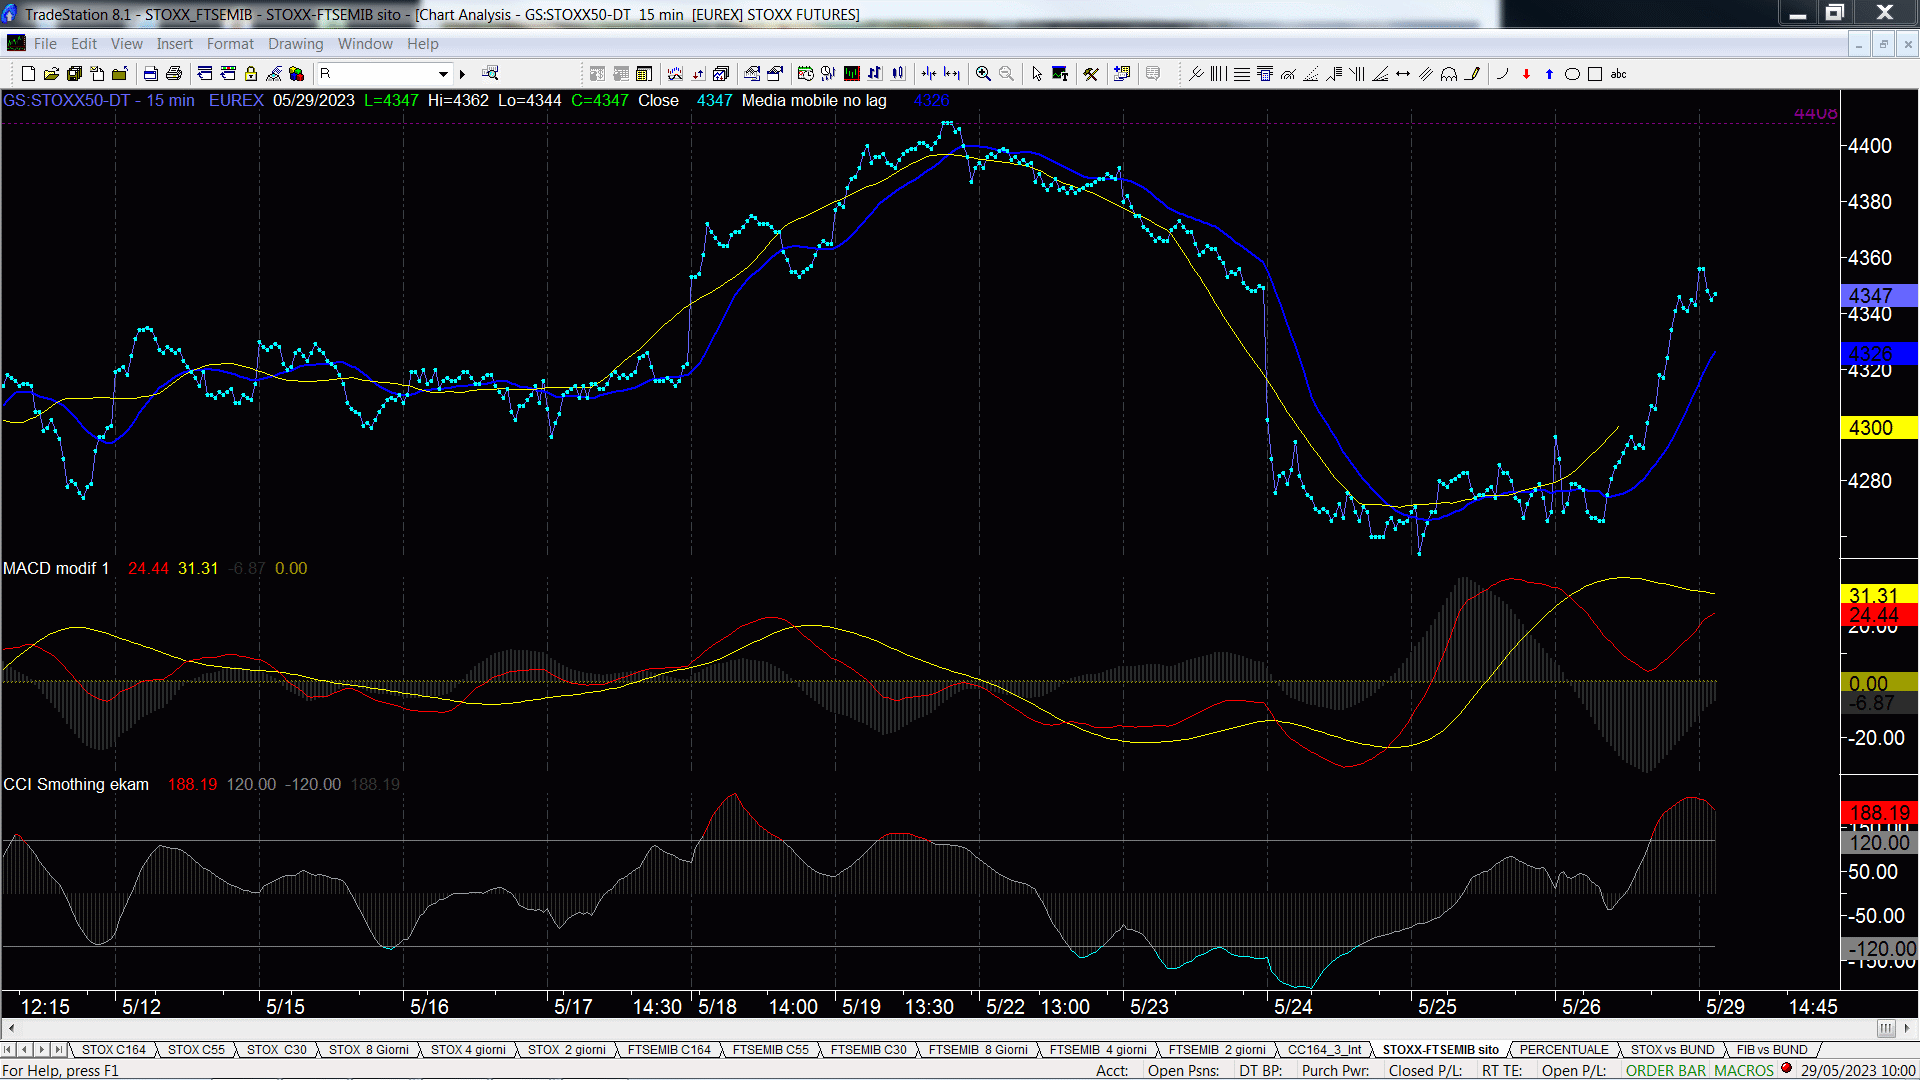
Task: Select the ellipse drawing tool
Action: coord(1572,74)
